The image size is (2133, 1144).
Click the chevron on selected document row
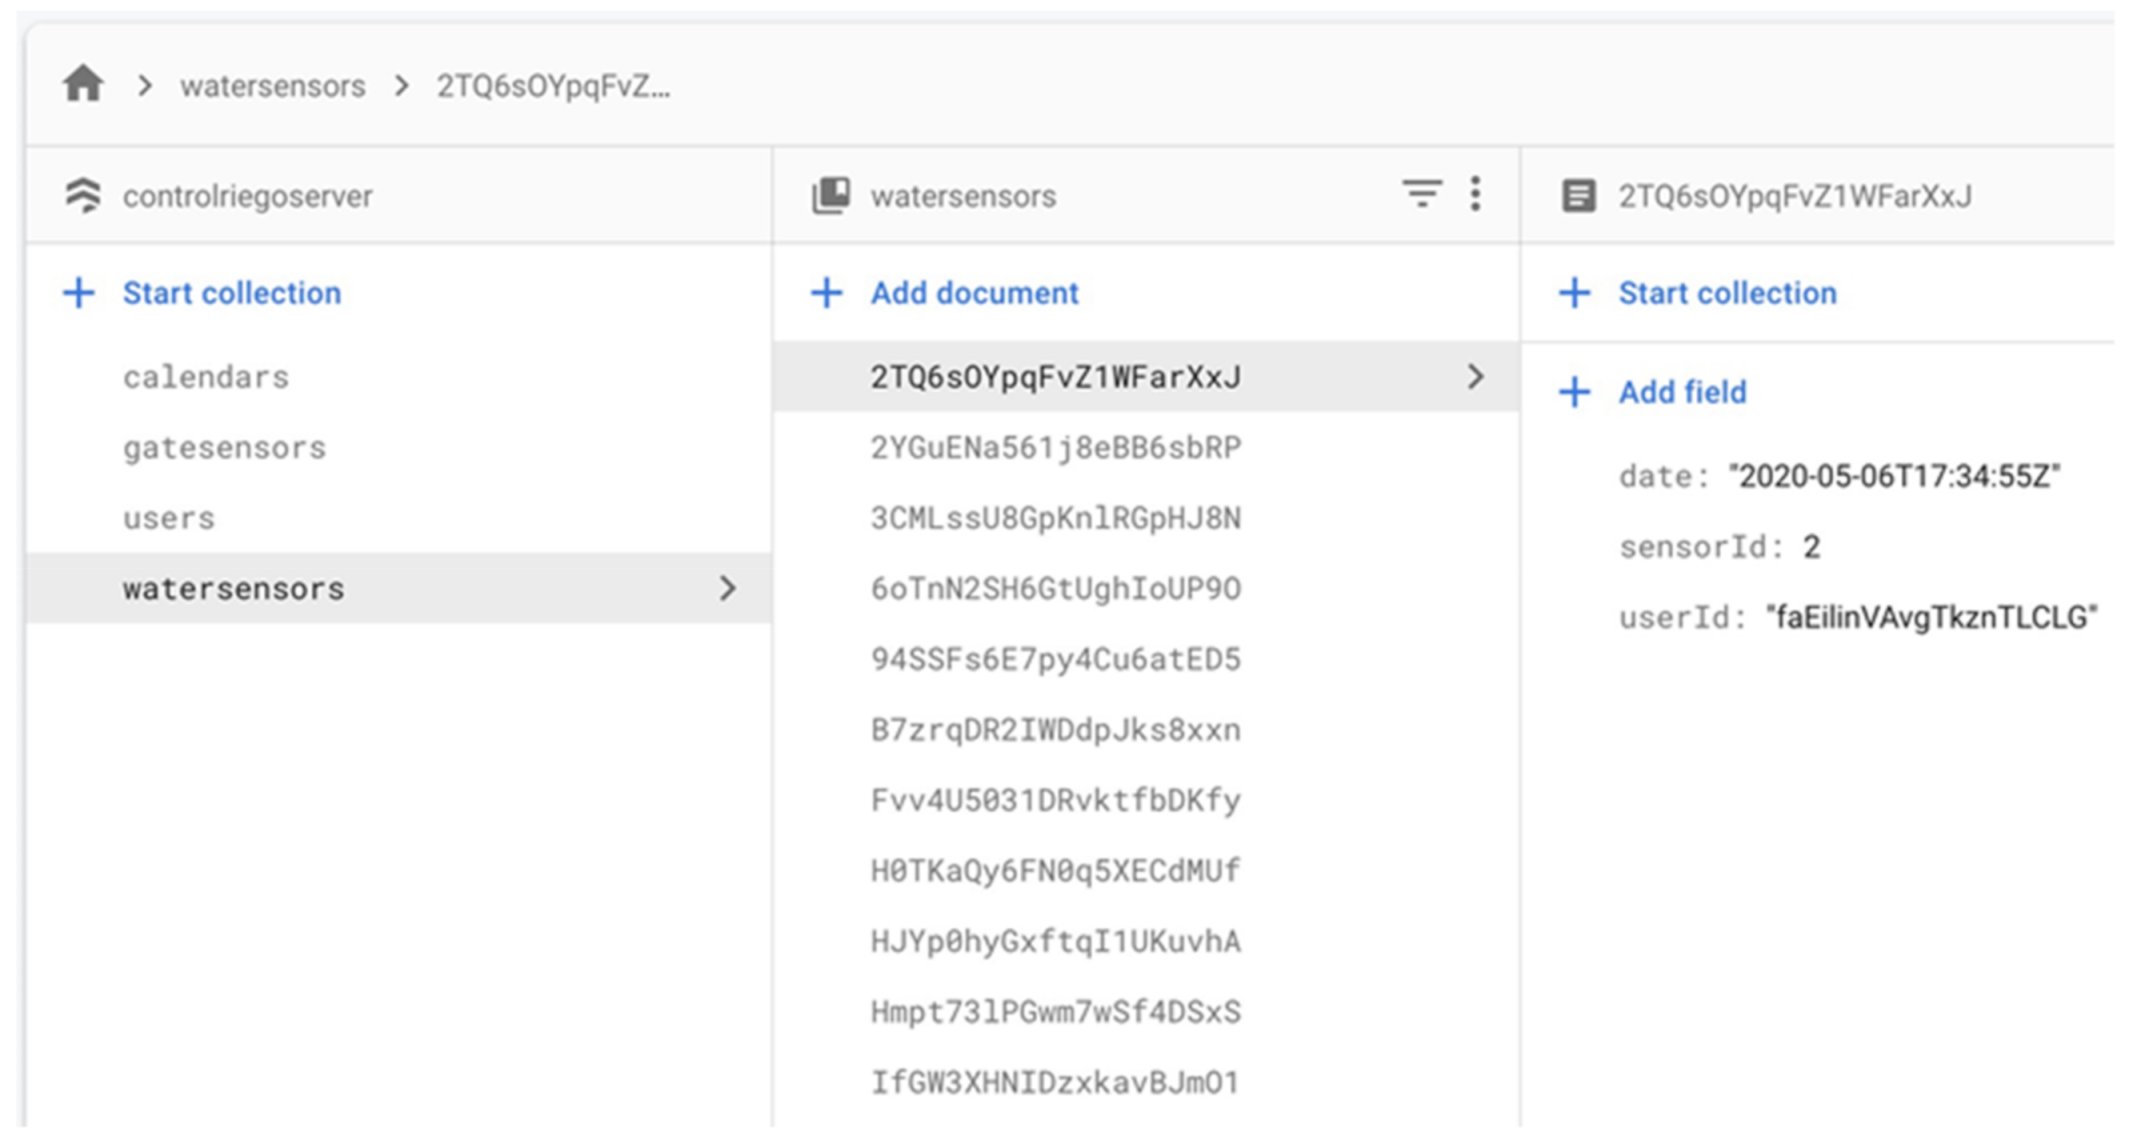tap(1475, 377)
